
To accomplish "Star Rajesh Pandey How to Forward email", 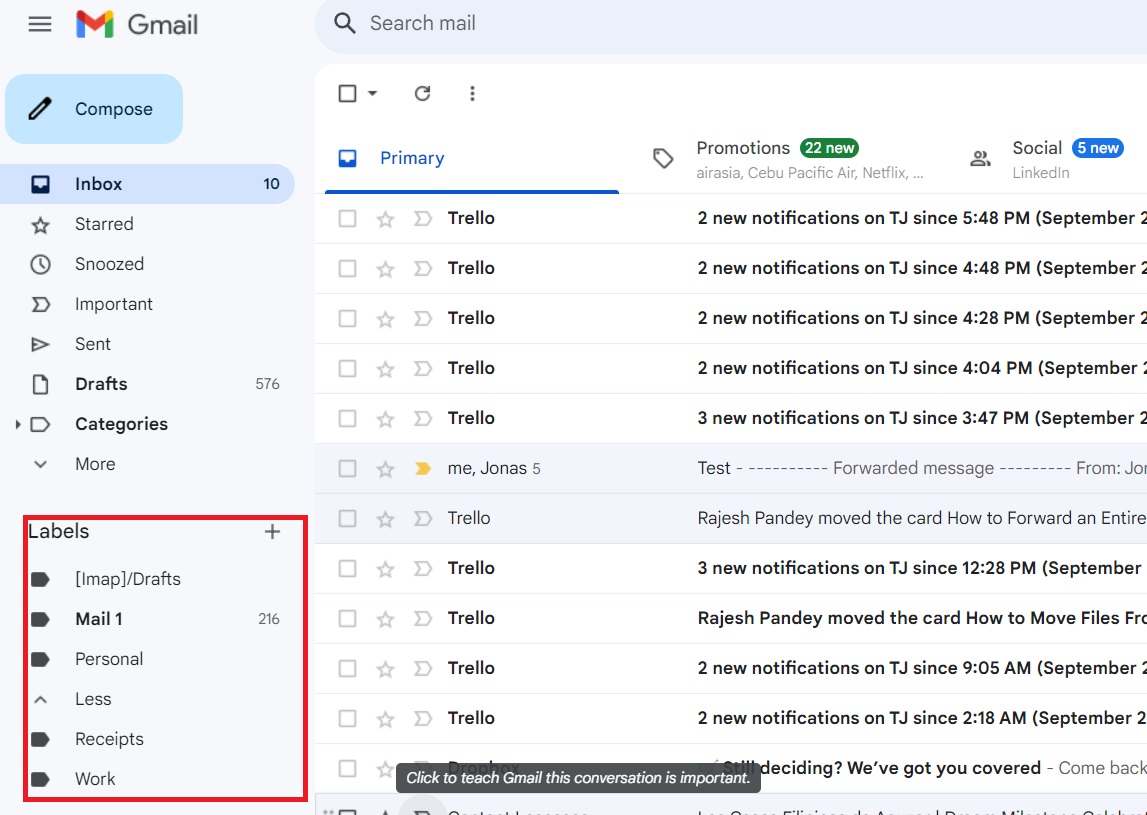I will [386, 519].
